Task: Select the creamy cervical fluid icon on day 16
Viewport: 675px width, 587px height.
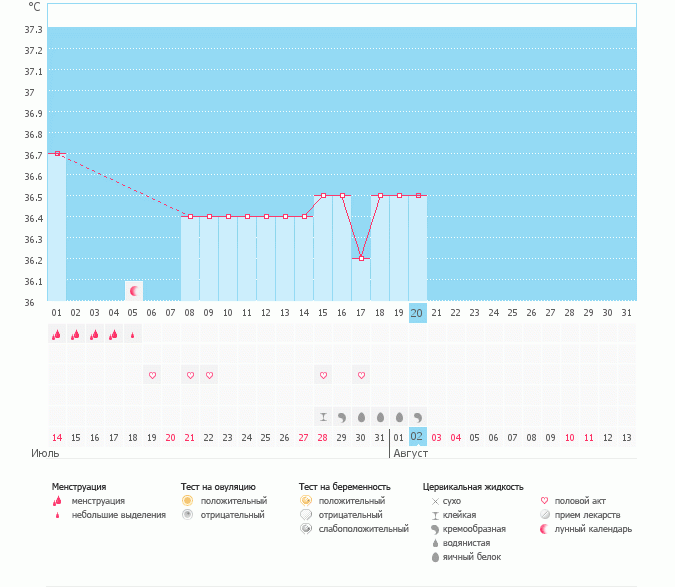Action: 342,416
